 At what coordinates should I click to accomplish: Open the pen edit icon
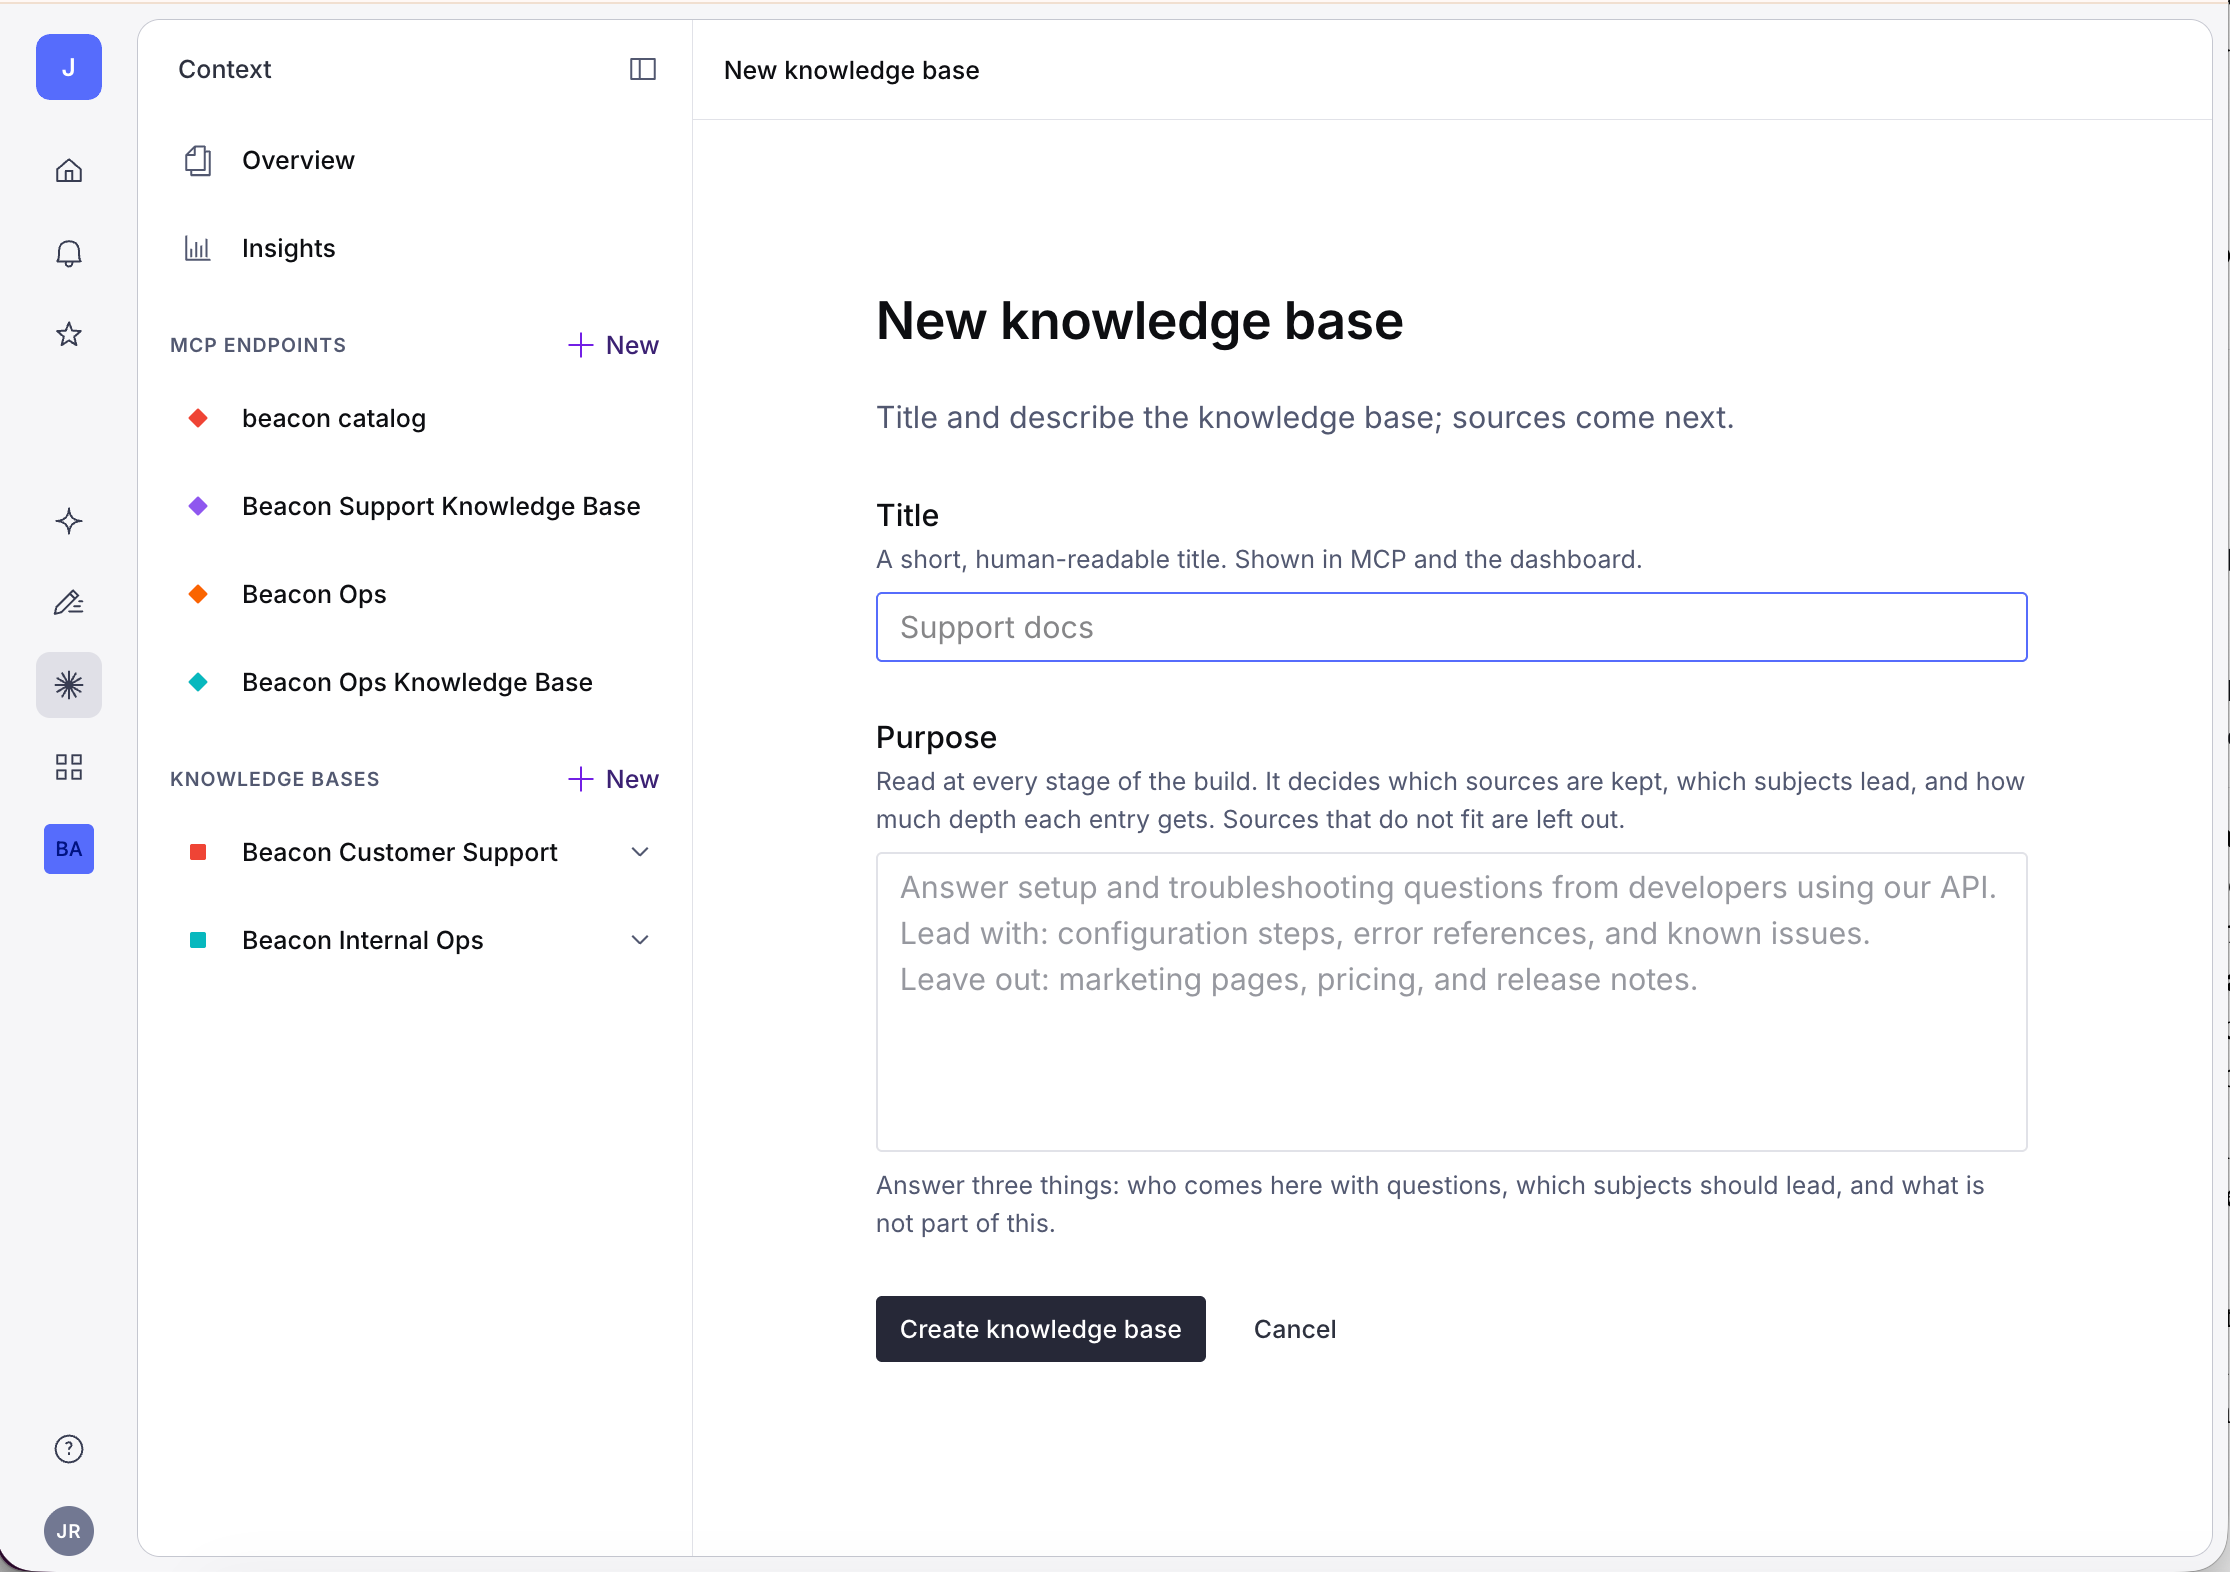click(69, 603)
